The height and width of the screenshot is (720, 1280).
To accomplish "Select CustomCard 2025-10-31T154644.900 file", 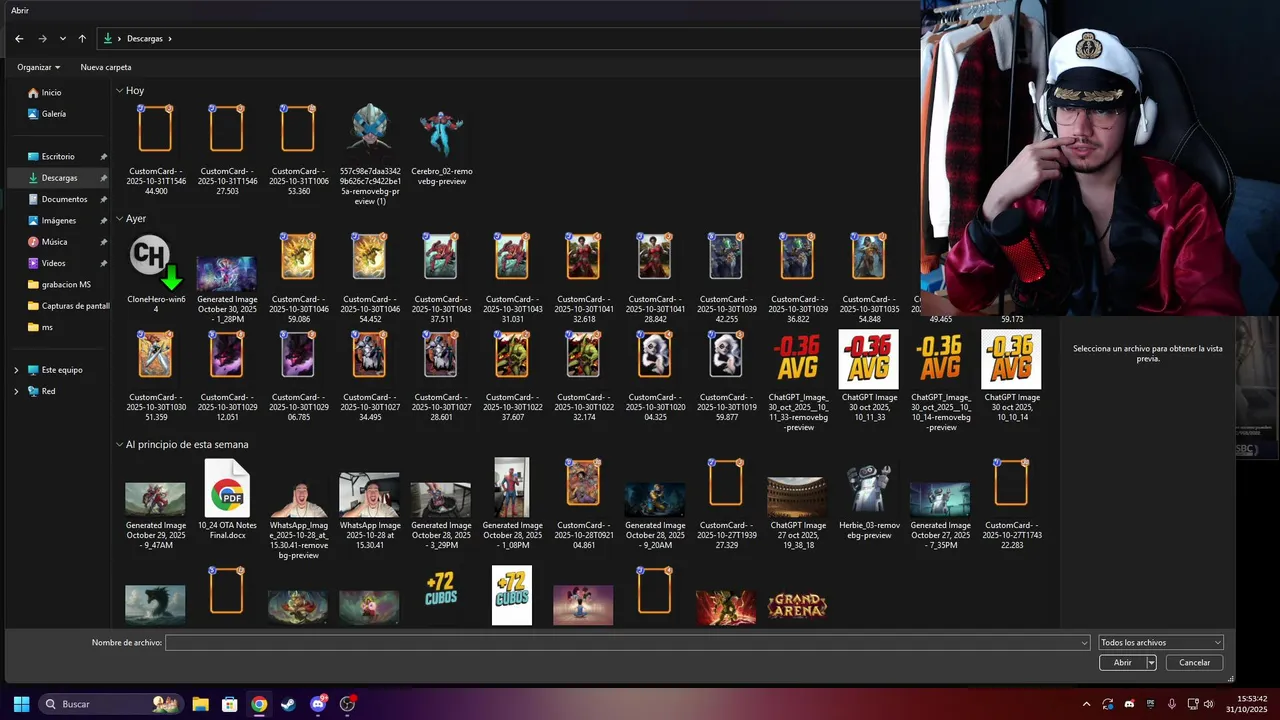I will tap(155, 148).
